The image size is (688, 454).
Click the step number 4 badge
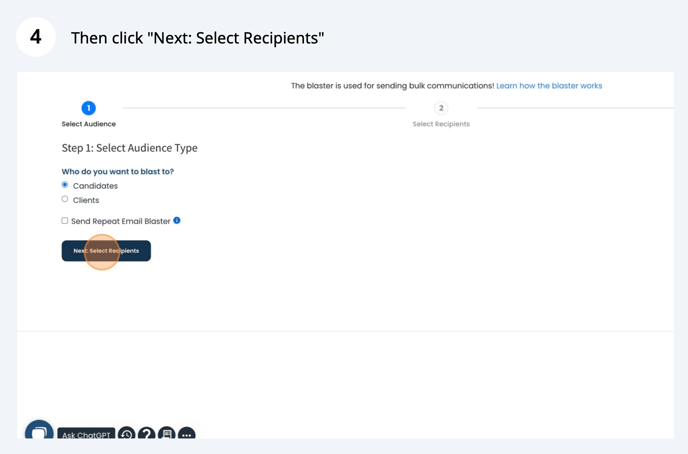click(36, 37)
